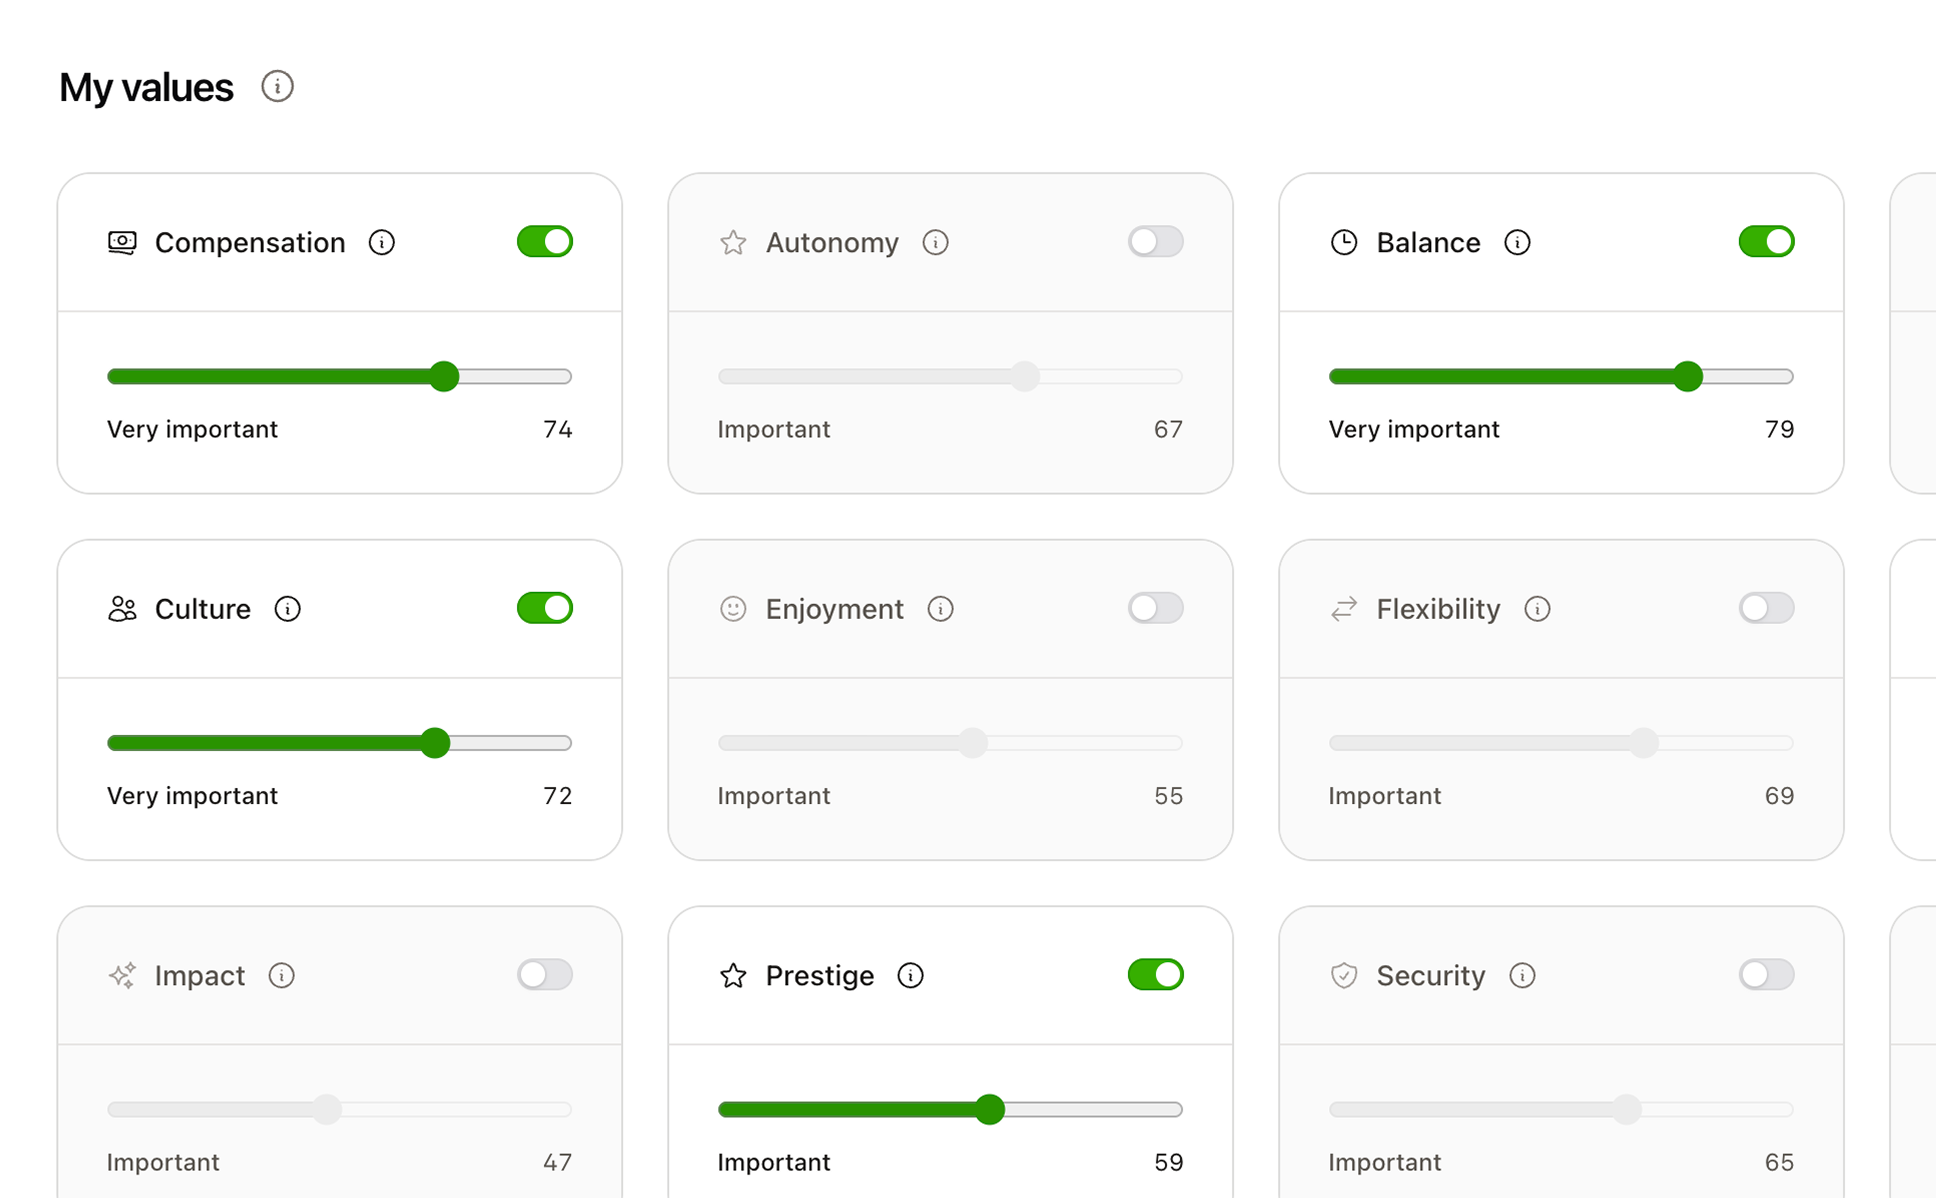Click the star icon beside Autonomy
The width and height of the screenshot is (1936, 1198).
[733, 242]
